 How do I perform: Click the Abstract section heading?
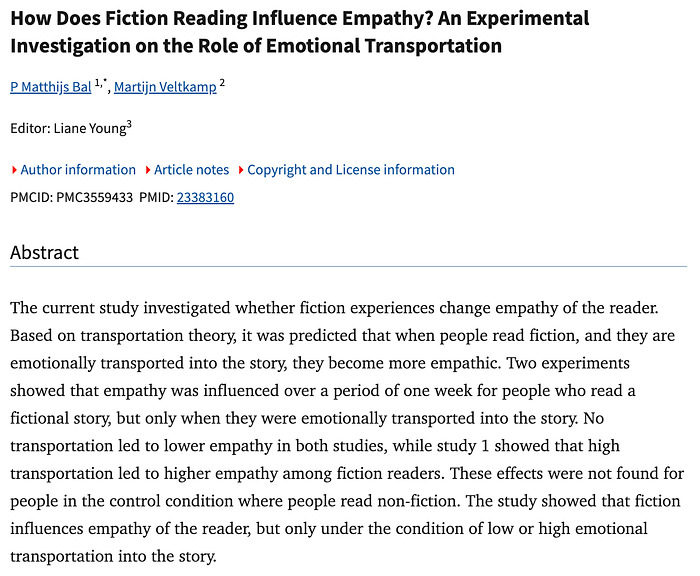[44, 252]
